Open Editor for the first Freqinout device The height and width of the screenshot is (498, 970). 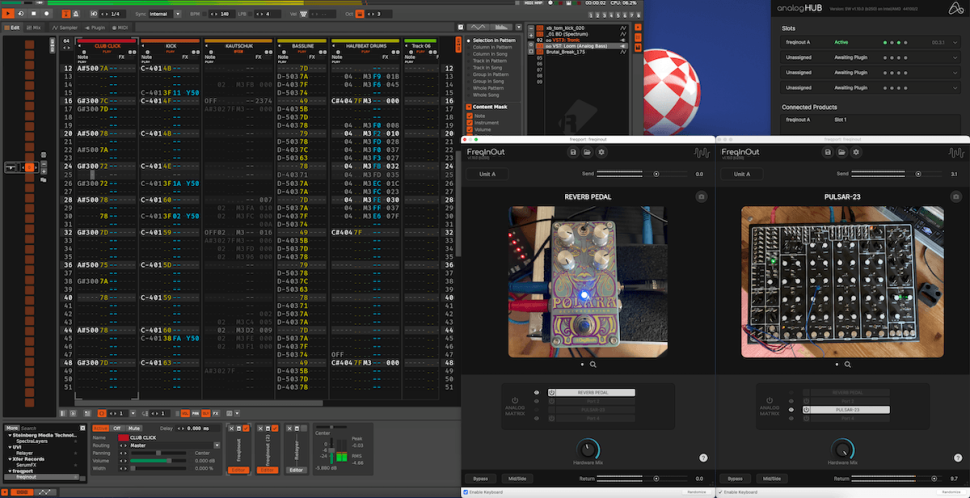click(238, 470)
